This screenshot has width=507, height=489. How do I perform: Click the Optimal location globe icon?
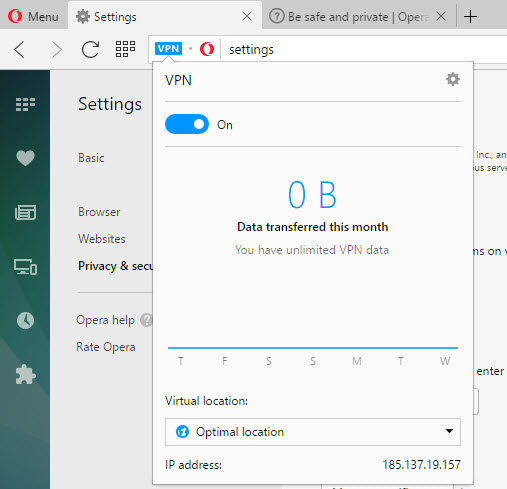coord(182,432)
